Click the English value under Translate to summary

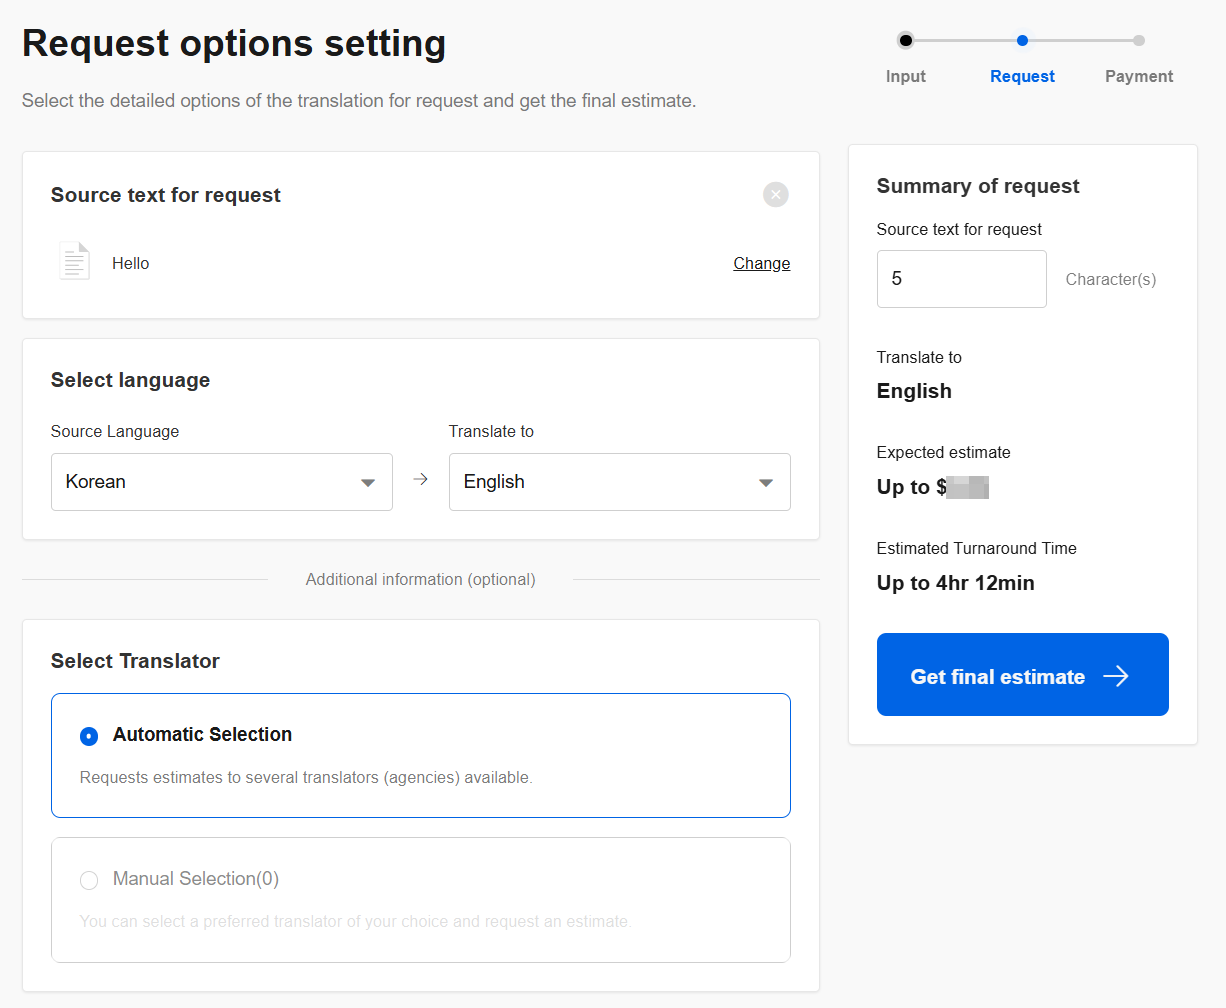coord(914,391)
